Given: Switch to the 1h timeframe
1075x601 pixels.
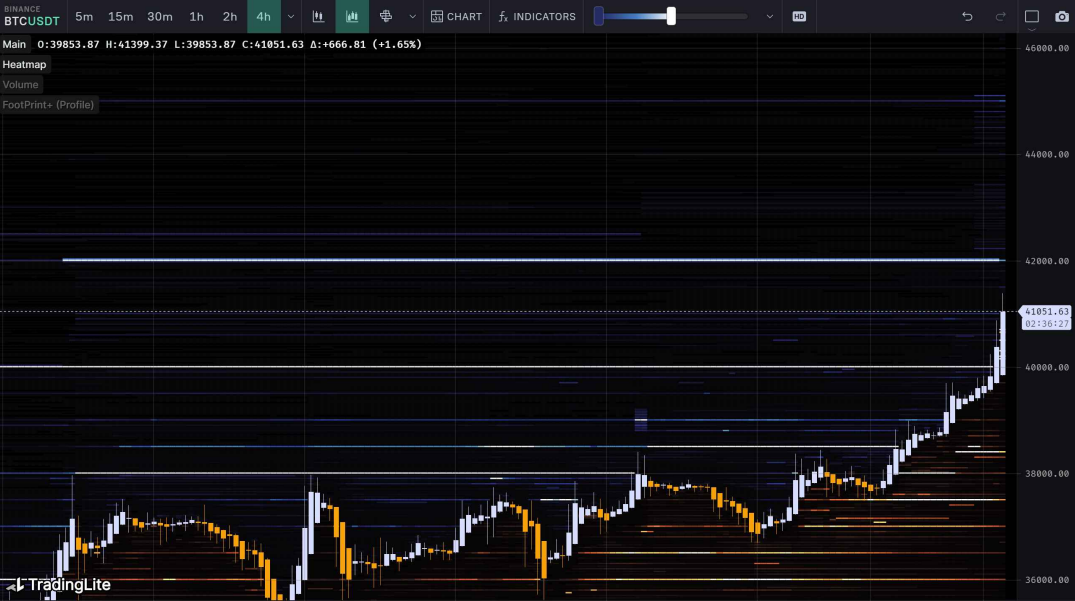Looking at the screenshot, I should [x=196, y=16].
